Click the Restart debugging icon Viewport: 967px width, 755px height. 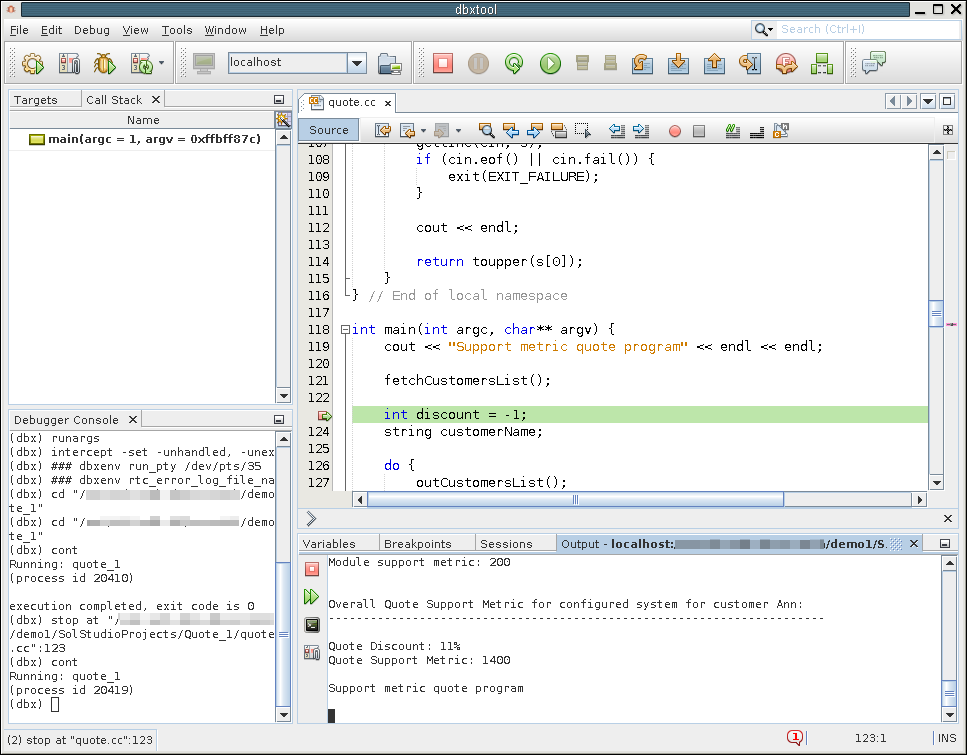coord(514,64)
